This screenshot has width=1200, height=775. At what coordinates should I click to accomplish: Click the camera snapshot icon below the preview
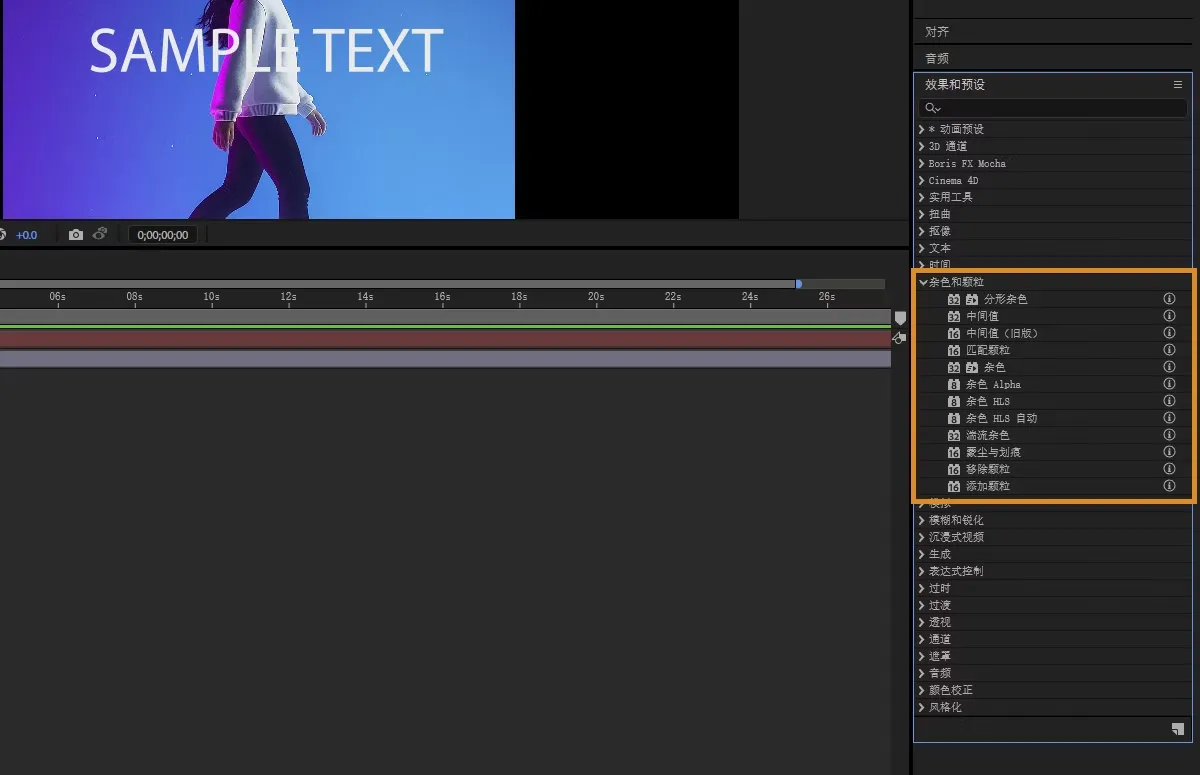coord(75,235)
